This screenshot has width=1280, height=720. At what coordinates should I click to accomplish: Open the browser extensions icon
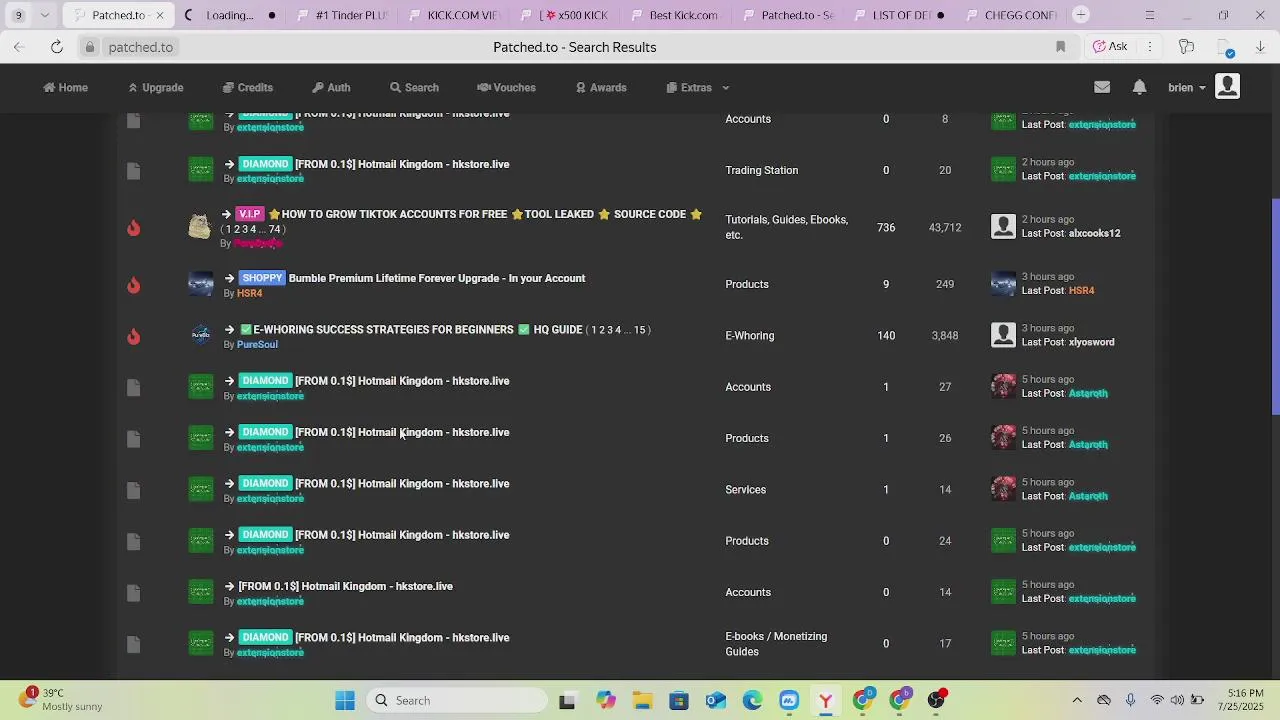(1186, 47)
